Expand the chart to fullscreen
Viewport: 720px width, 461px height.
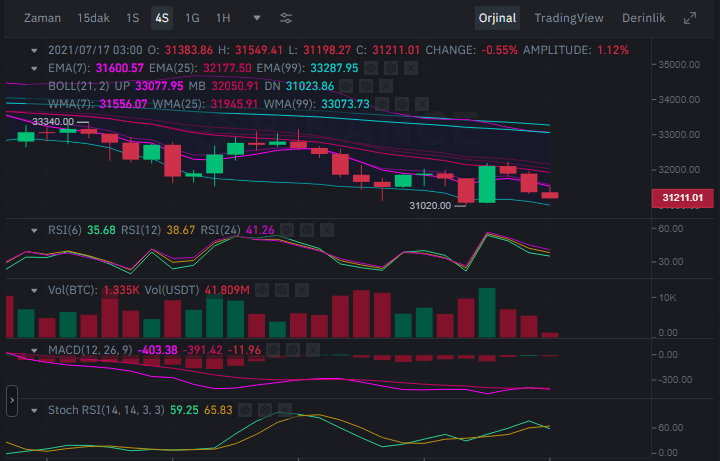coord(690,18)
